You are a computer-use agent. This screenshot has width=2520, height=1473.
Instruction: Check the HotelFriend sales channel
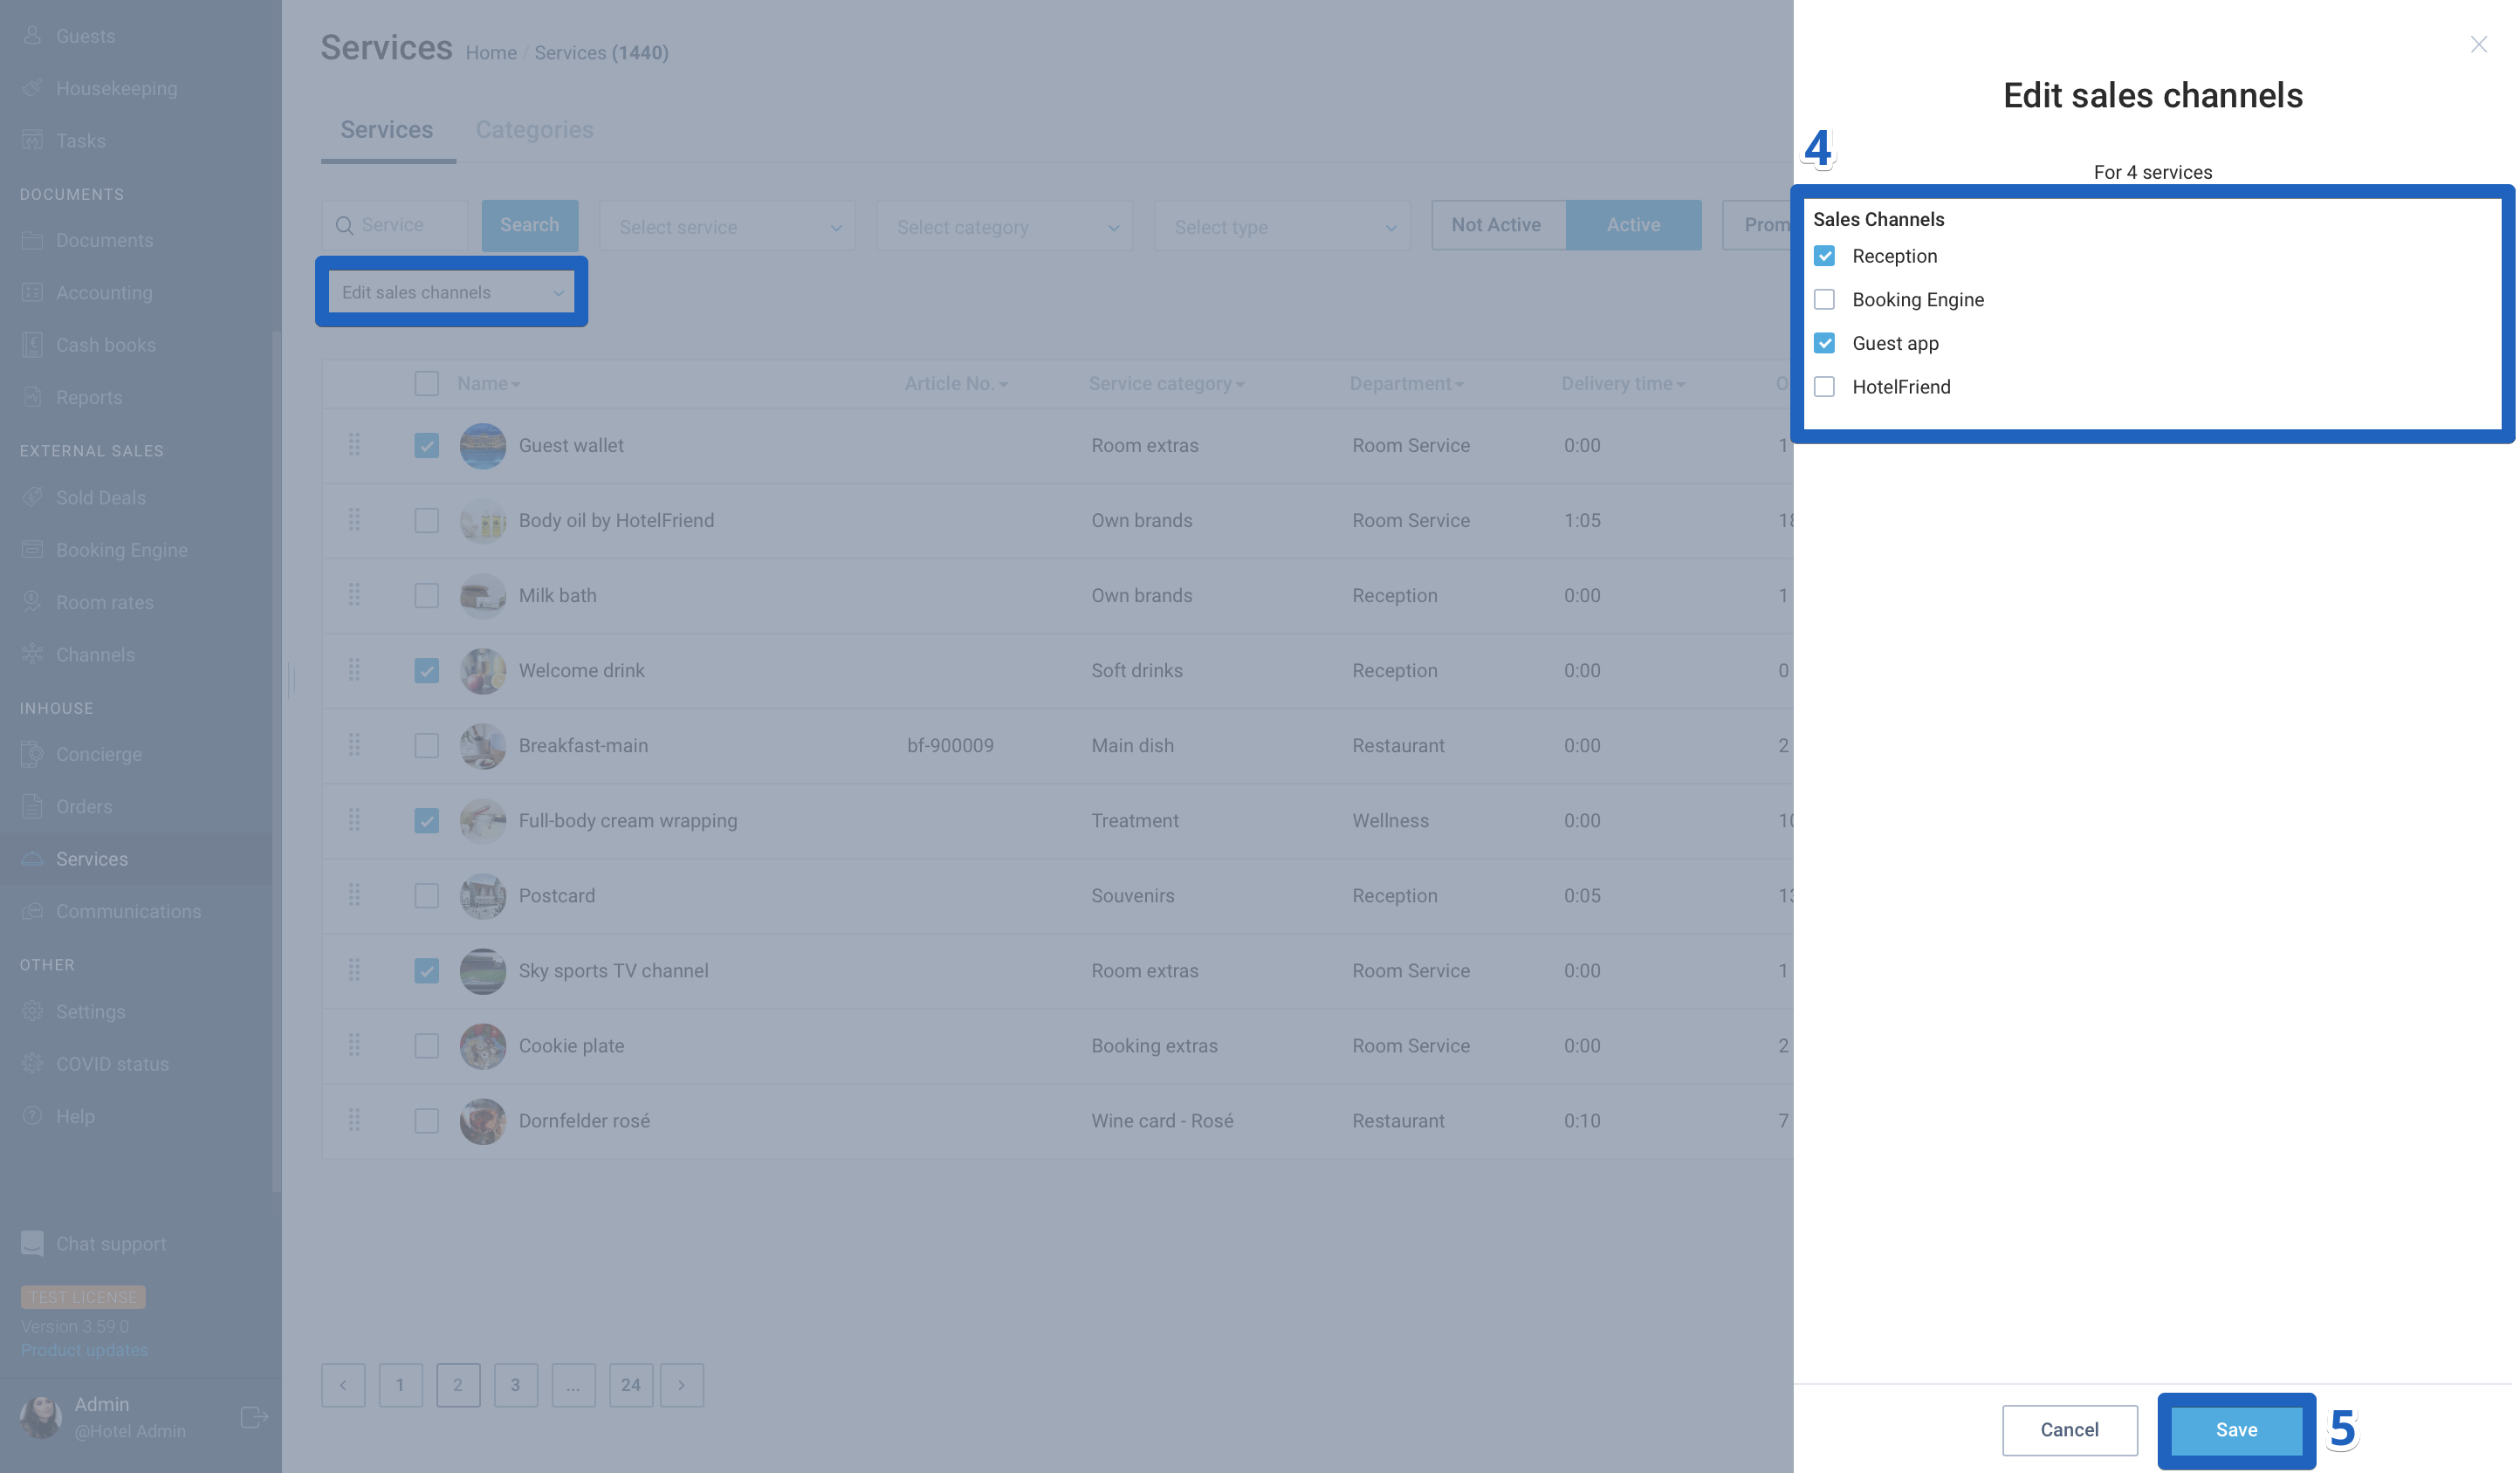(1824, 387)
